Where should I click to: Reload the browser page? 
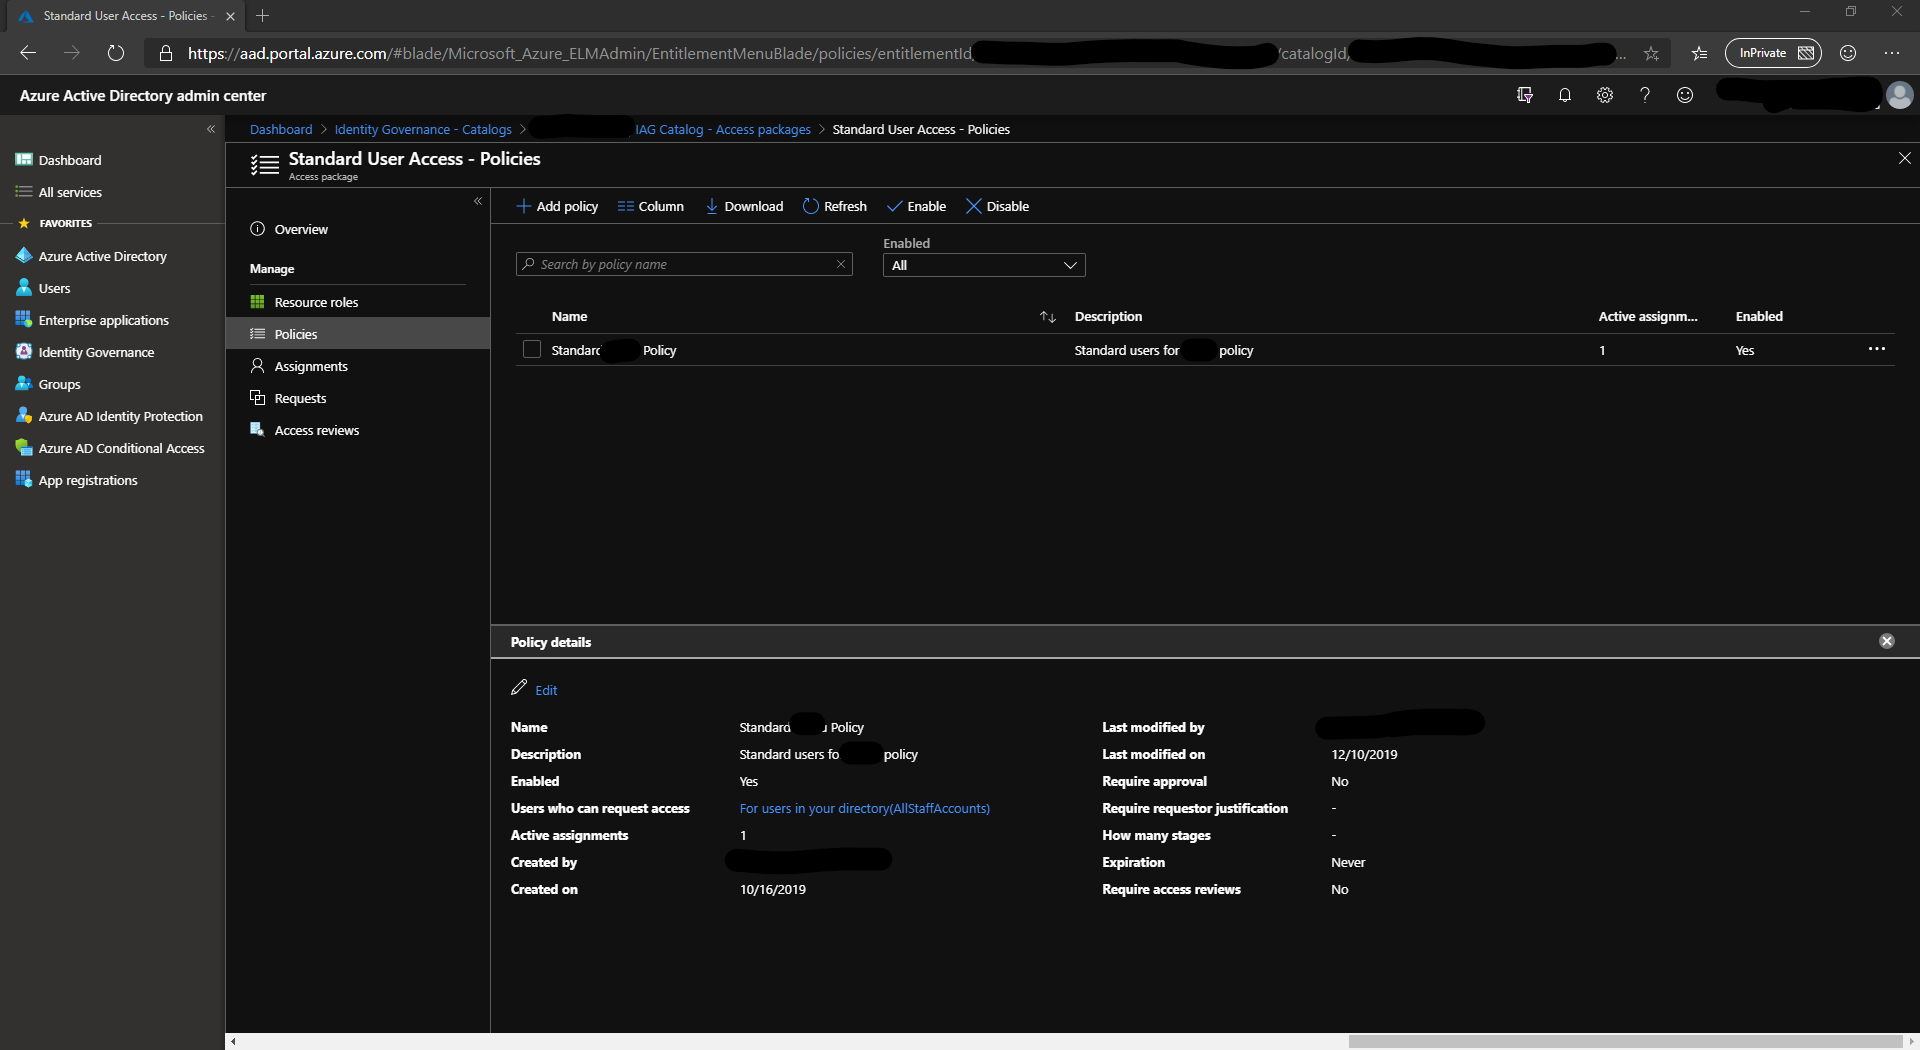(116, 53)
